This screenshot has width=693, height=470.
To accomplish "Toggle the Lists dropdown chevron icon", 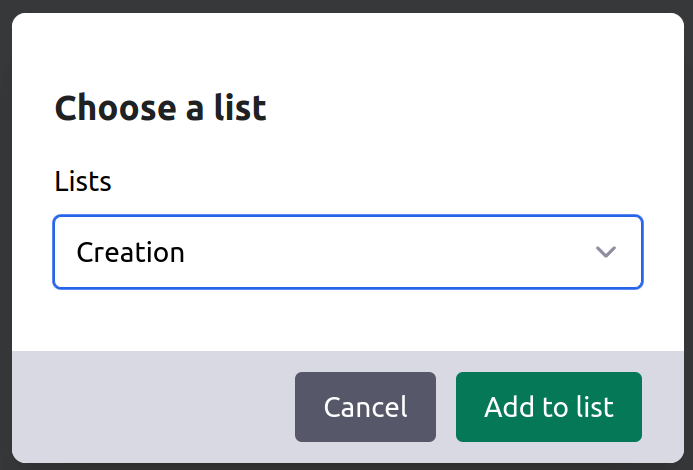I will pyautogui.click(x=605, y=252).
